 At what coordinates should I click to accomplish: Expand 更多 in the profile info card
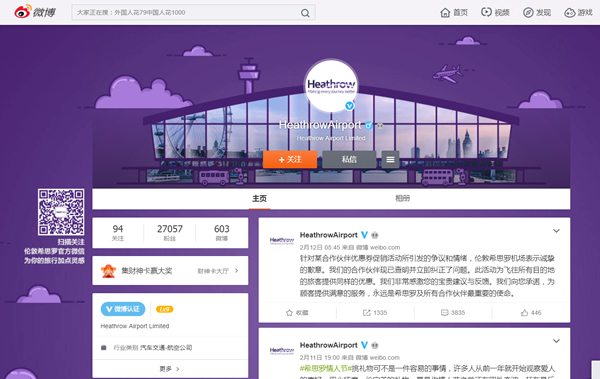click(170, 369)
